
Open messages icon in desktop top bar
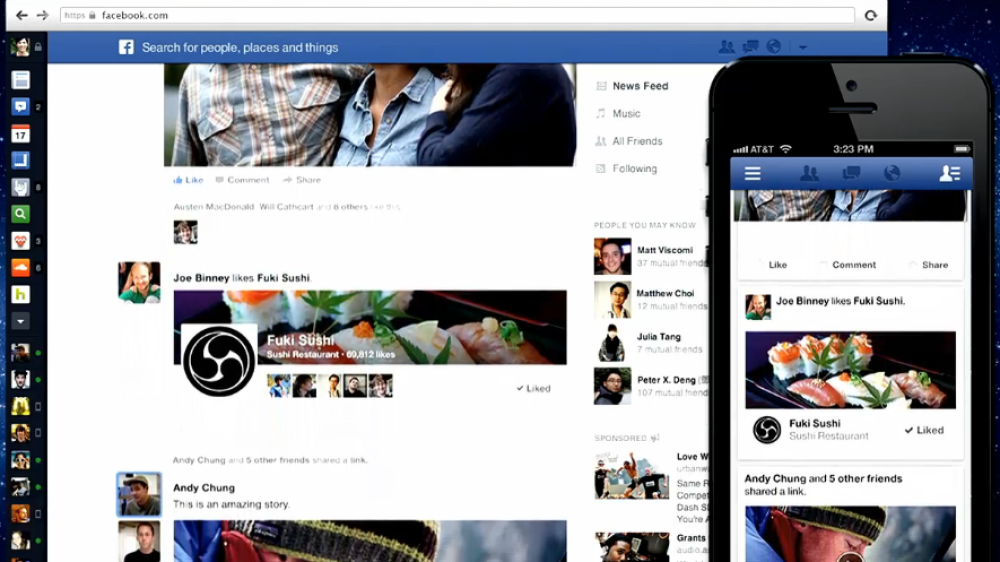[751, 47]
